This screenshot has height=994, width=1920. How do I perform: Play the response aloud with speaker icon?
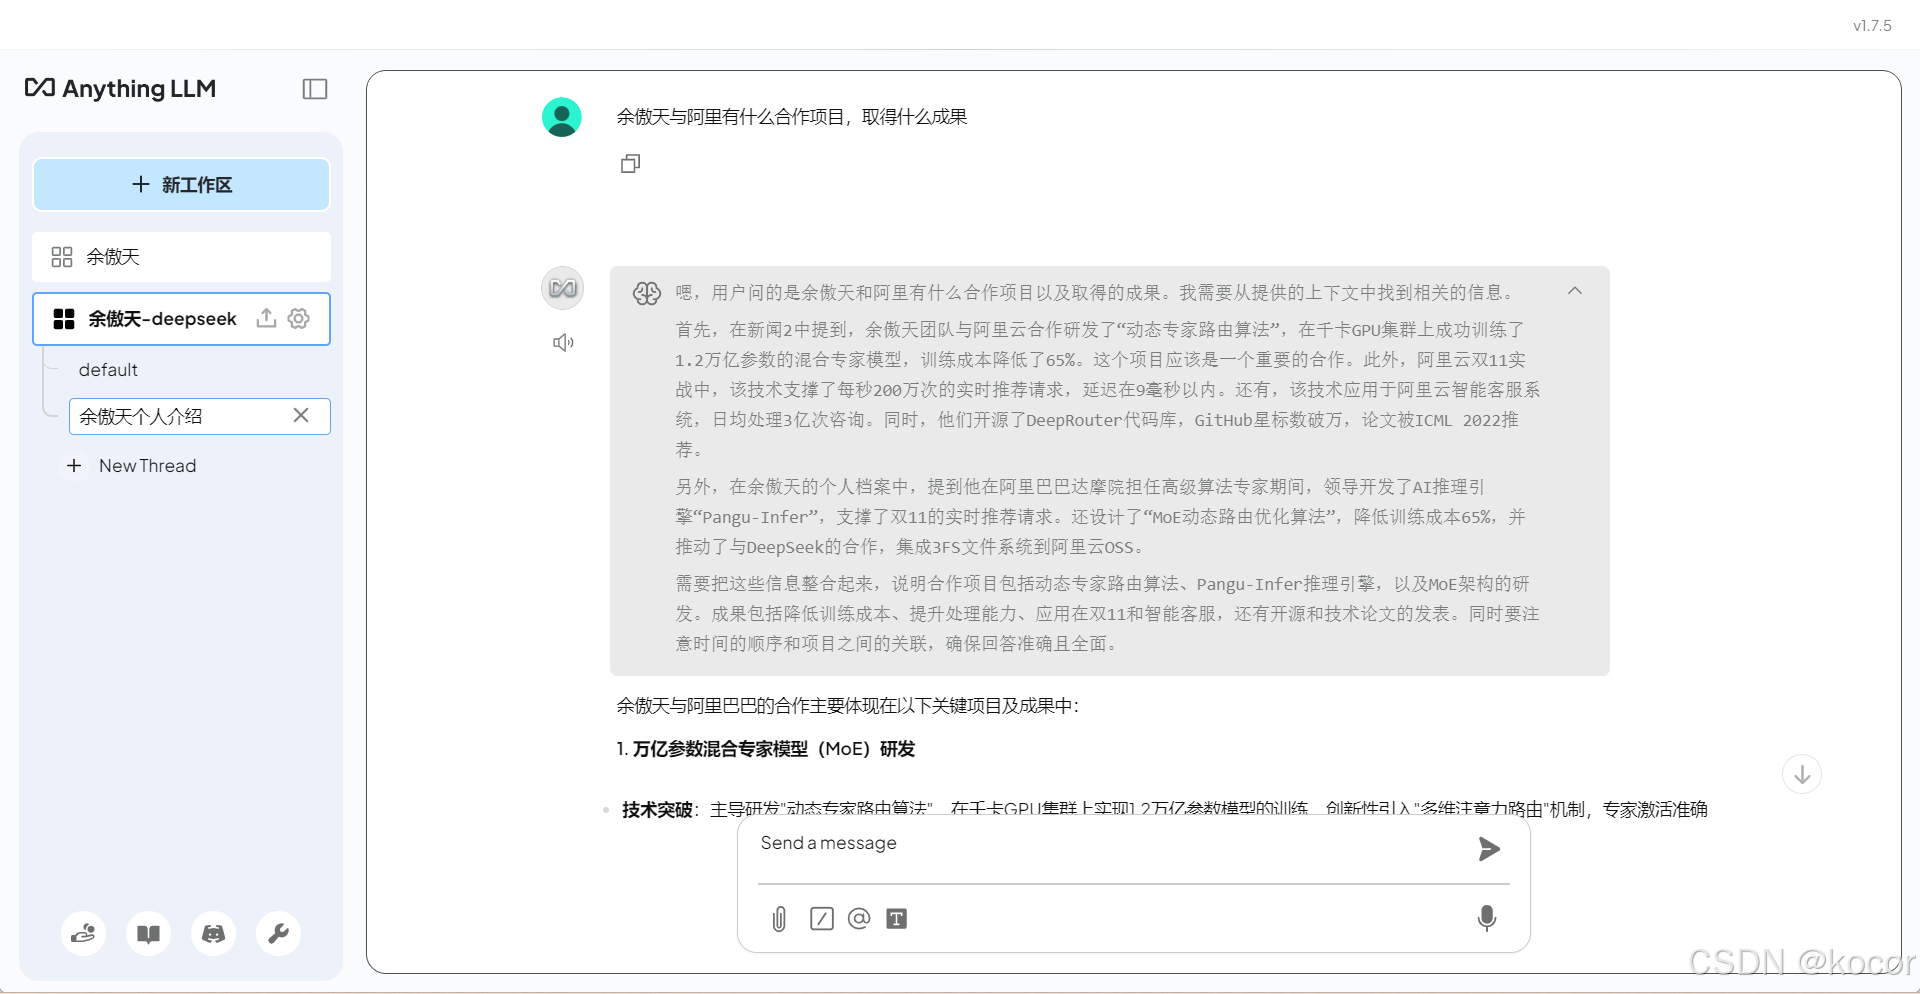[563, 342]
